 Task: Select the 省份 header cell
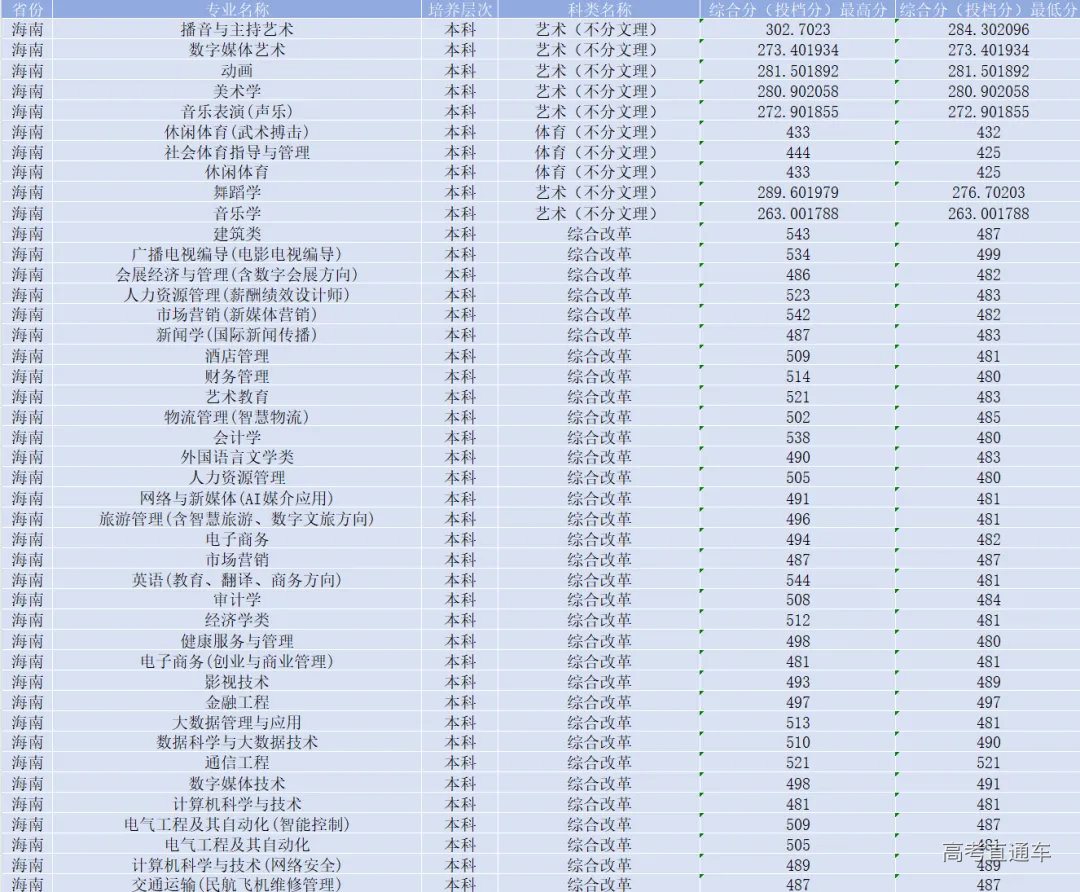[x=27, y=9]
